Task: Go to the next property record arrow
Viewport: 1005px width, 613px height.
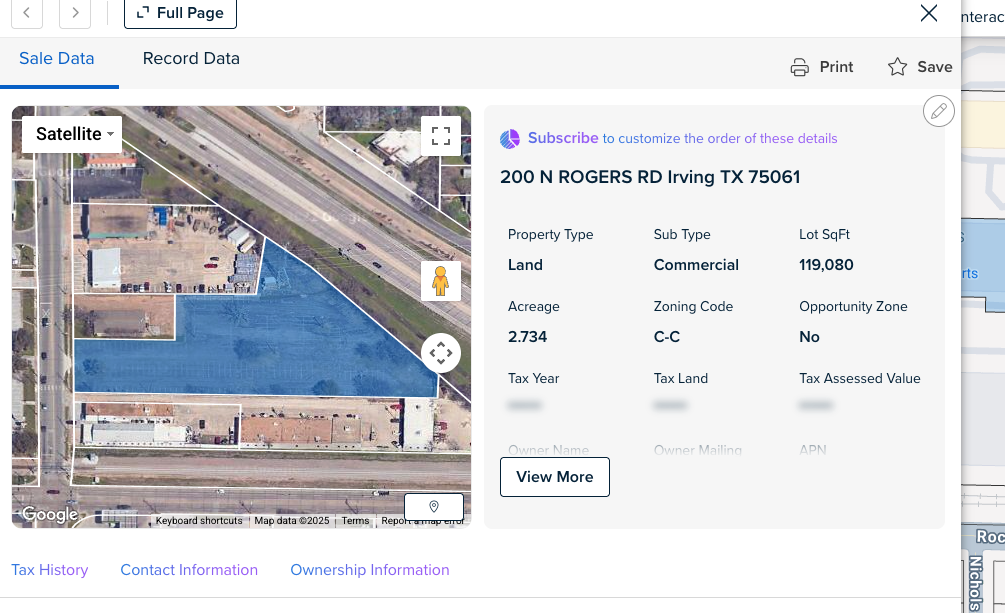Action: click(x=75, y=13)
